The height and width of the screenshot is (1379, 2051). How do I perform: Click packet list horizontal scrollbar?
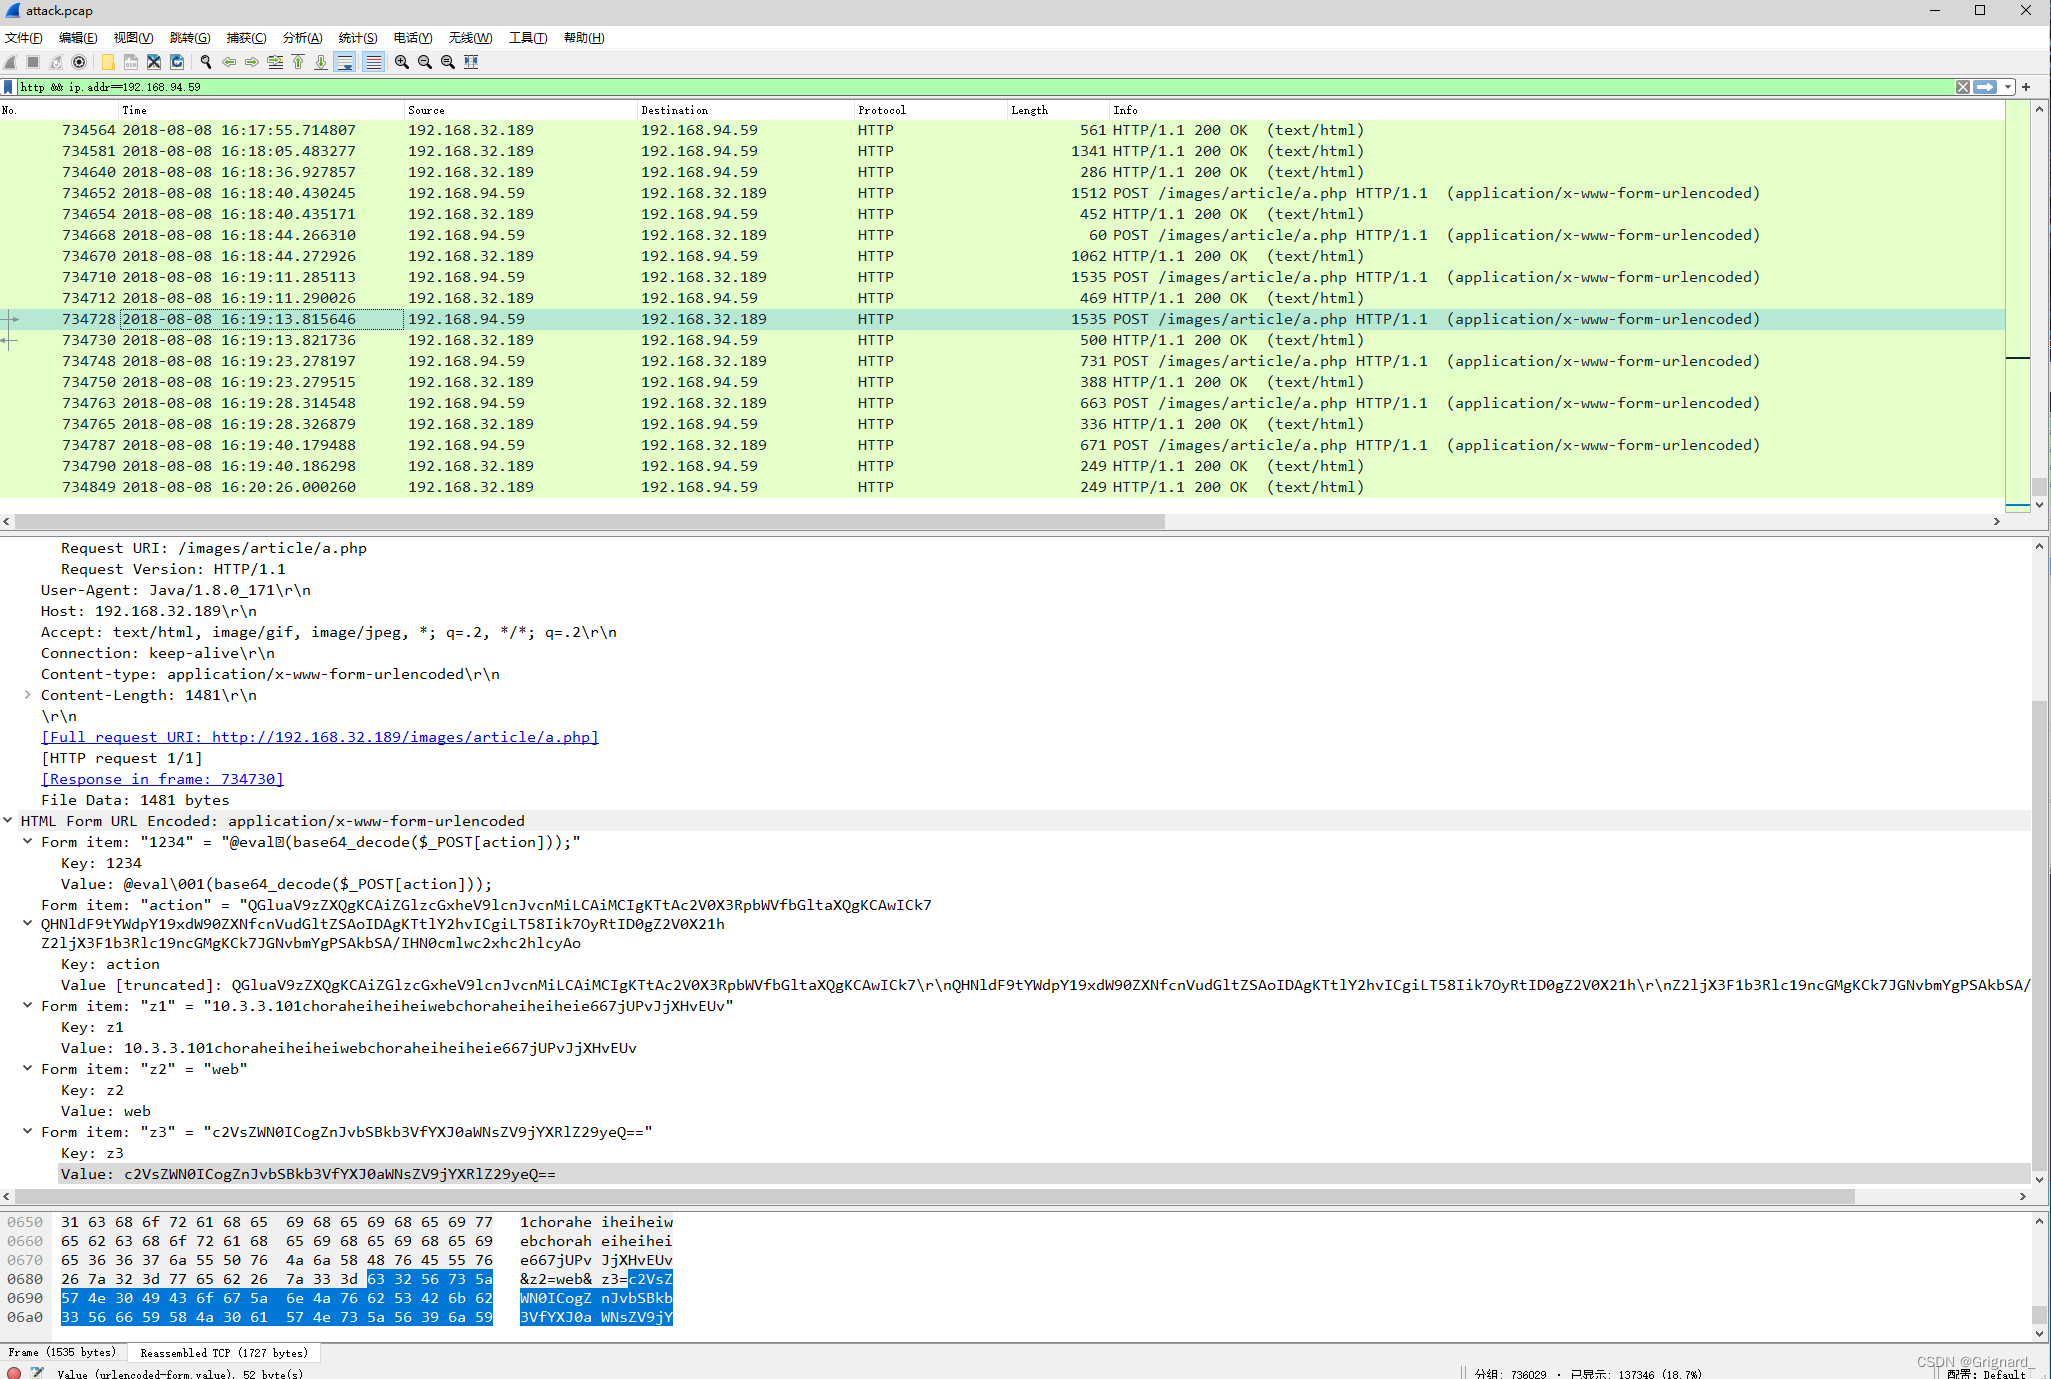click(x=590, y=521)
